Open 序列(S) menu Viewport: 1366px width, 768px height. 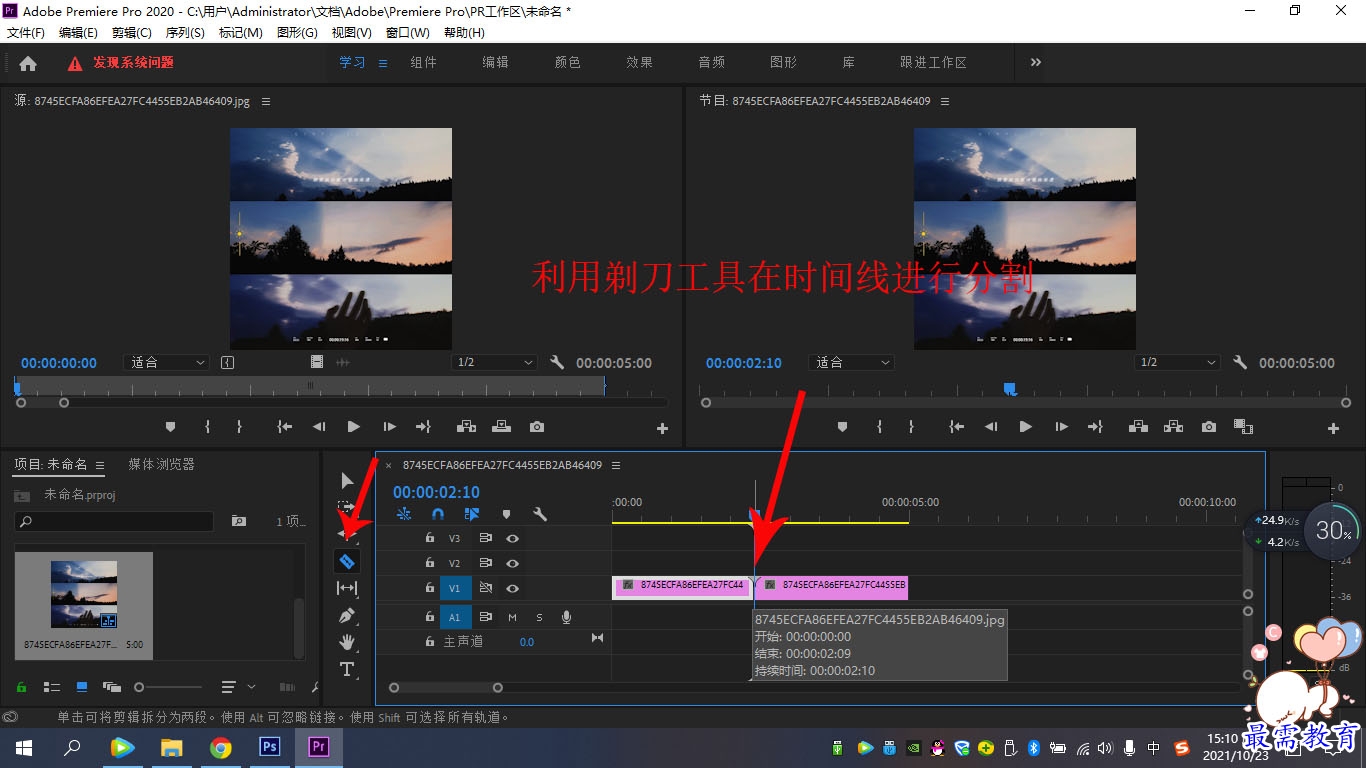point(185,33)
